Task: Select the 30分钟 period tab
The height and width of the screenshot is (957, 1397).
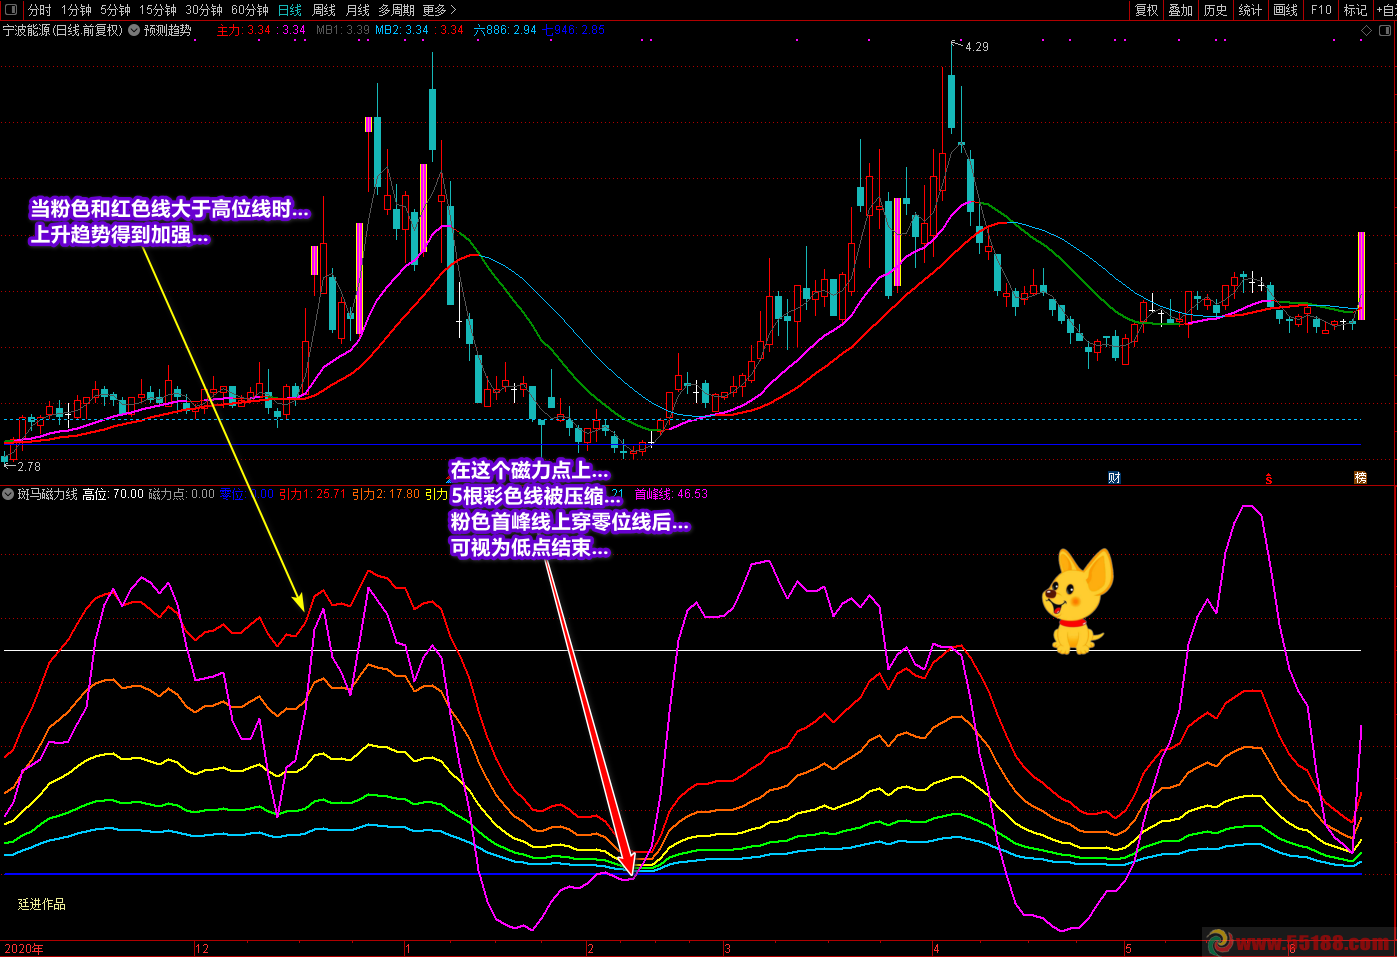Action: pyautogui.click(x=204, y=10)
